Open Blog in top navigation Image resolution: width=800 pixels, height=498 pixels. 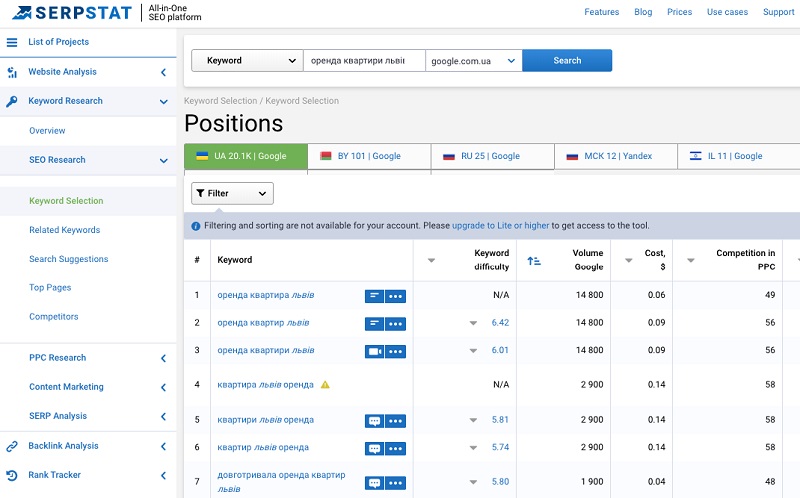tap(643, 12)
